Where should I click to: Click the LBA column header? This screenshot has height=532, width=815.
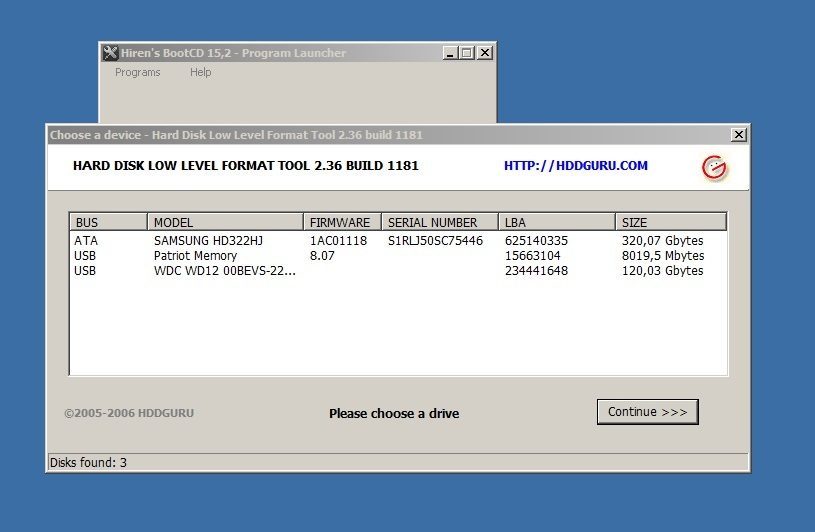coord(557,222)
